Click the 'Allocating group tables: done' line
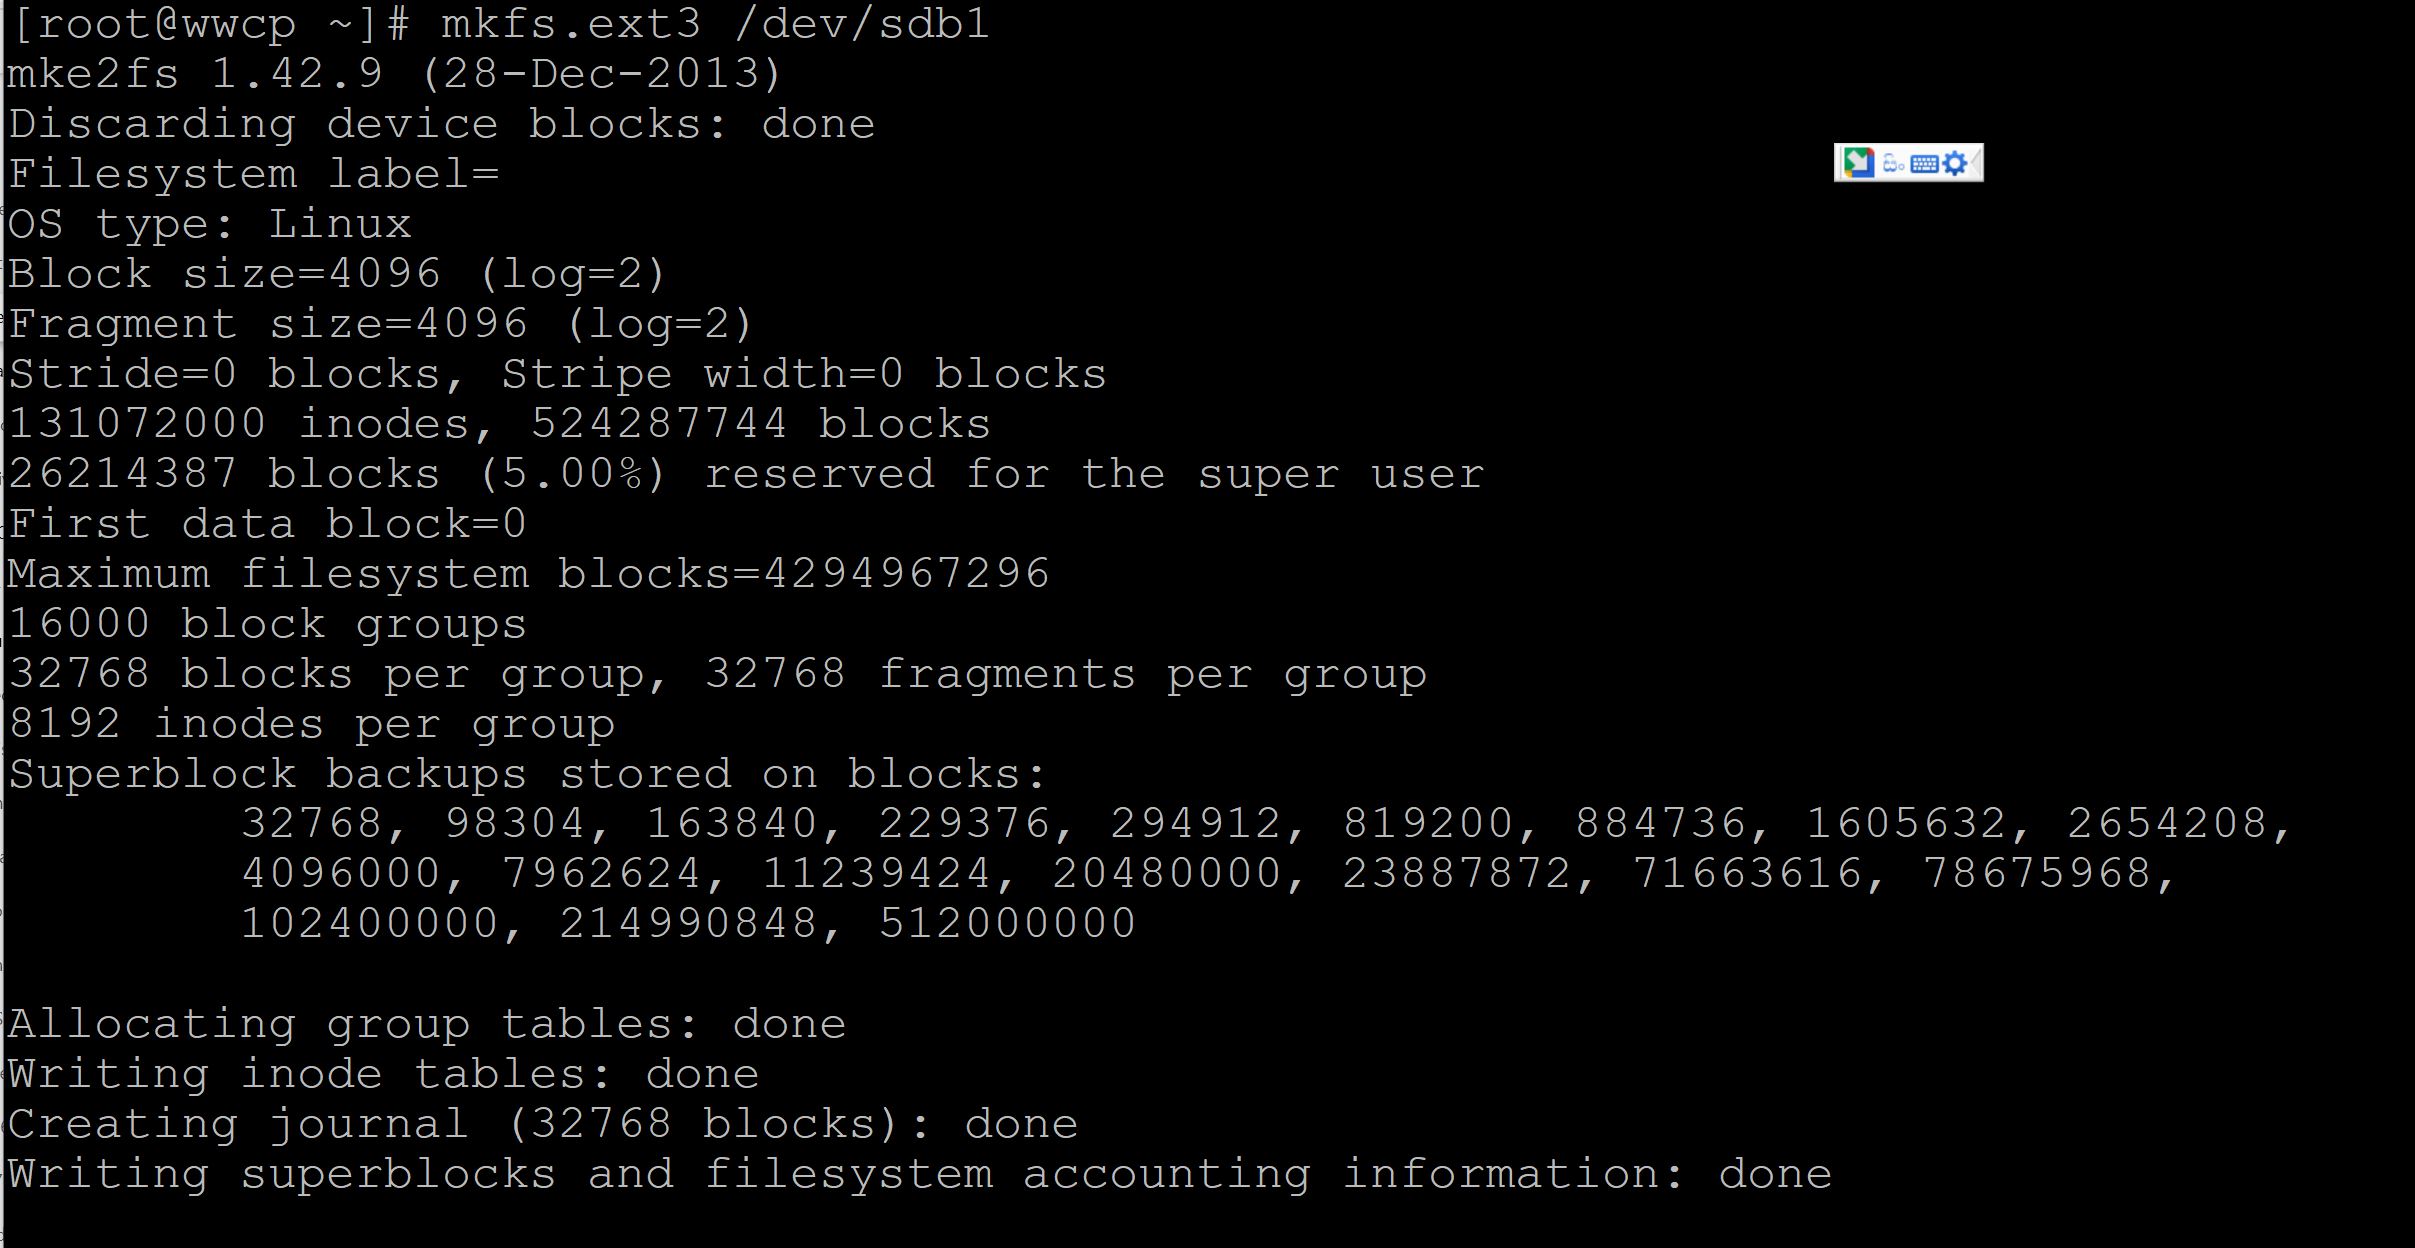 427,1024
